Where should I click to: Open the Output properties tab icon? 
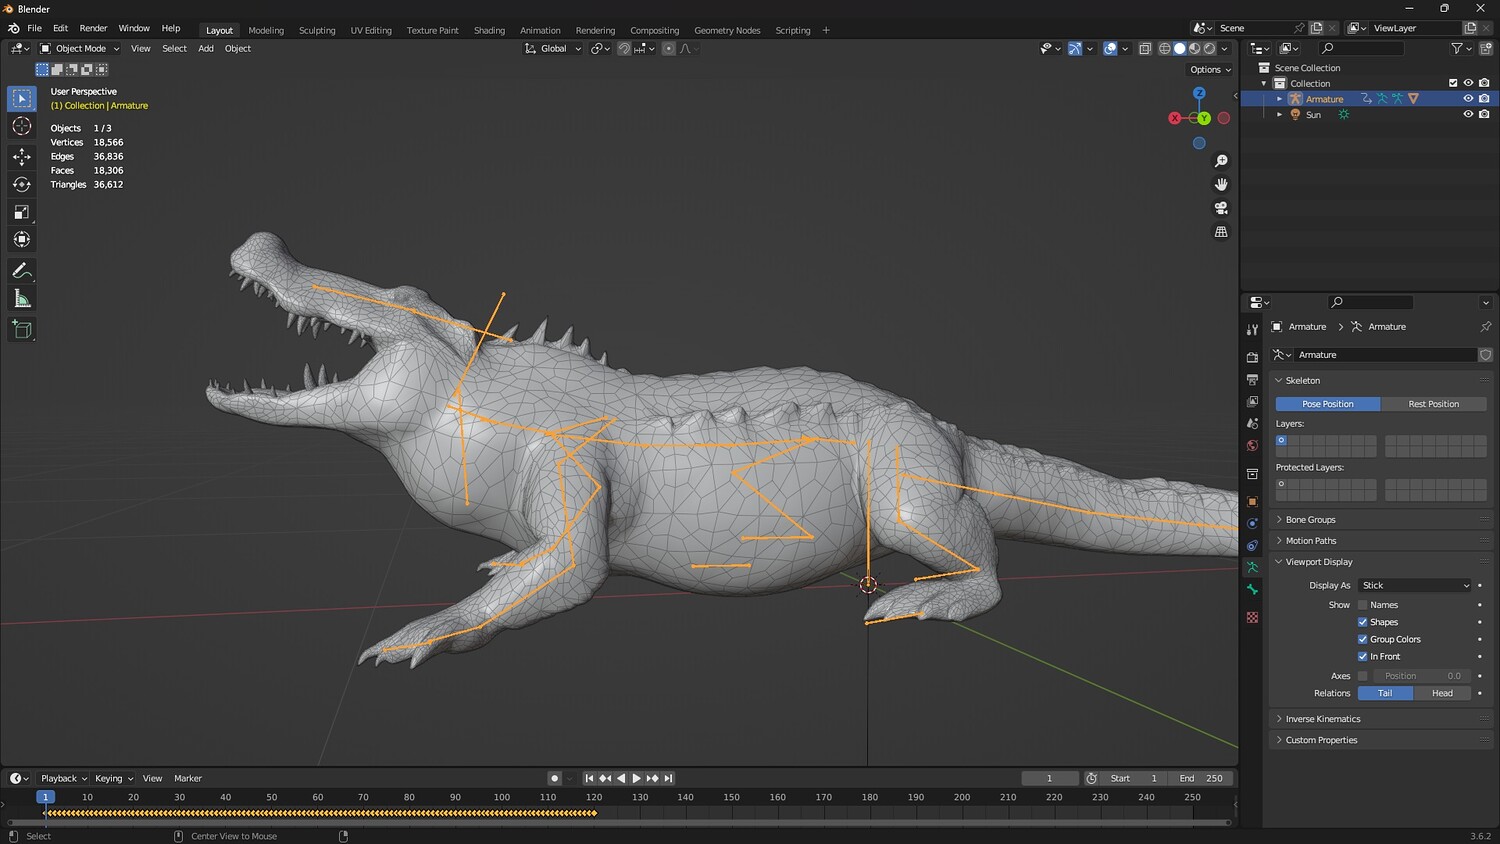click(x=1252, y=379)
